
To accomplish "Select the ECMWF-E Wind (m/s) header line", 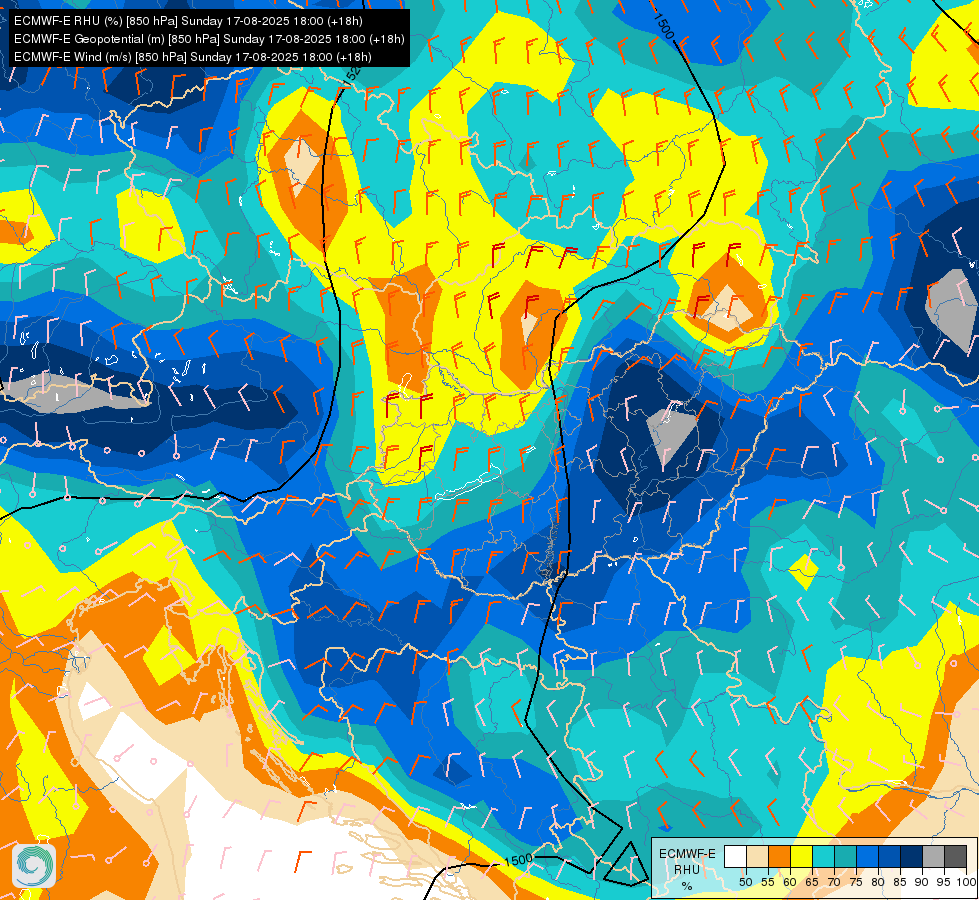I will (193, 57).
